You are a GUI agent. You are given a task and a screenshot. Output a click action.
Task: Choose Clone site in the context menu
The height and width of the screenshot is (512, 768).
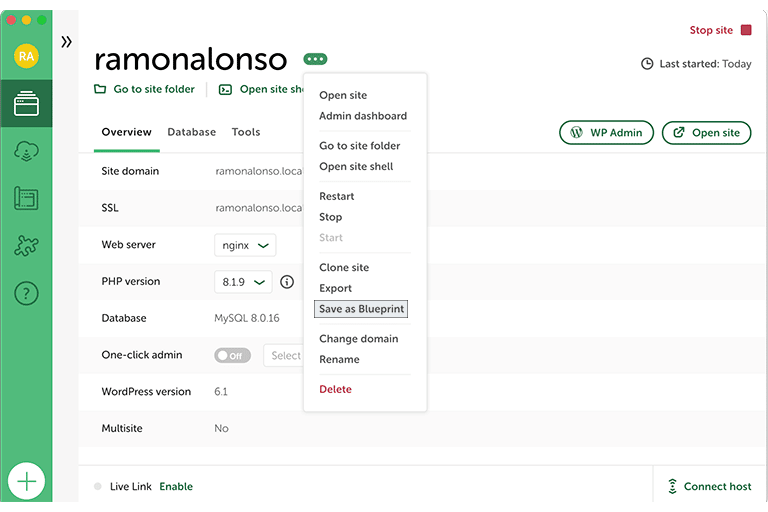(344, 267)
